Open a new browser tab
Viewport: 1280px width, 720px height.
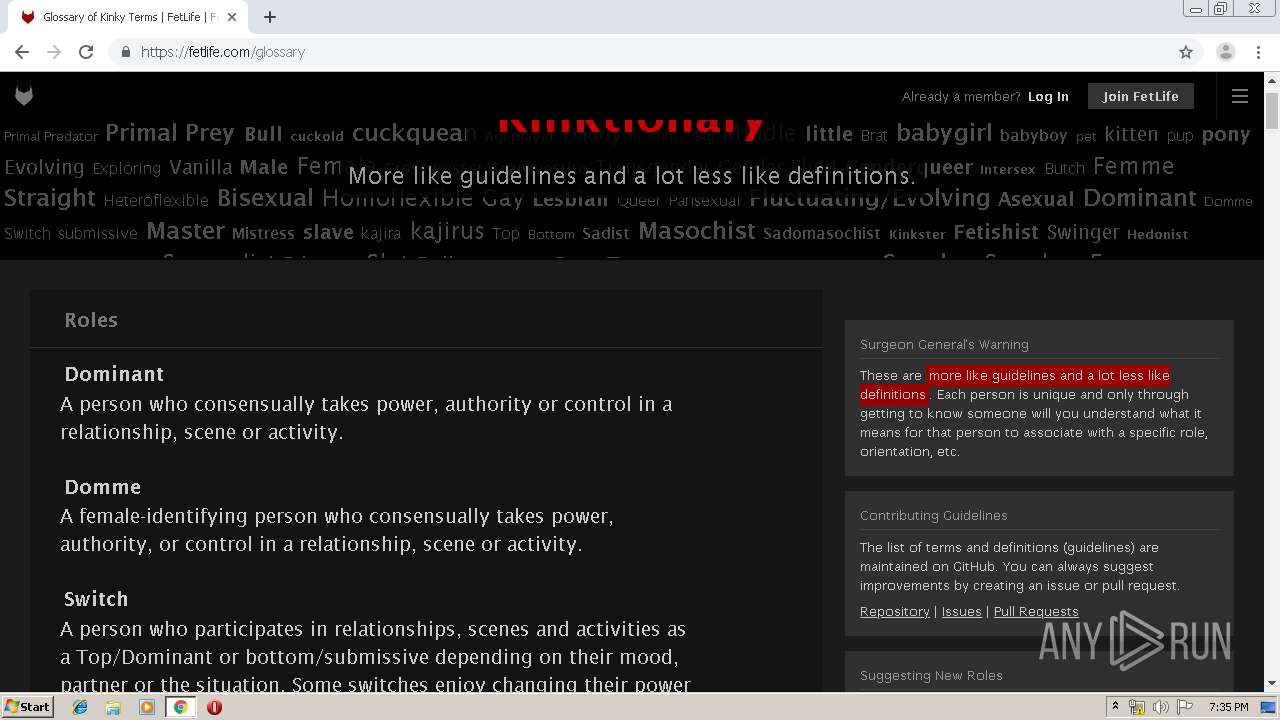(270, 17)
